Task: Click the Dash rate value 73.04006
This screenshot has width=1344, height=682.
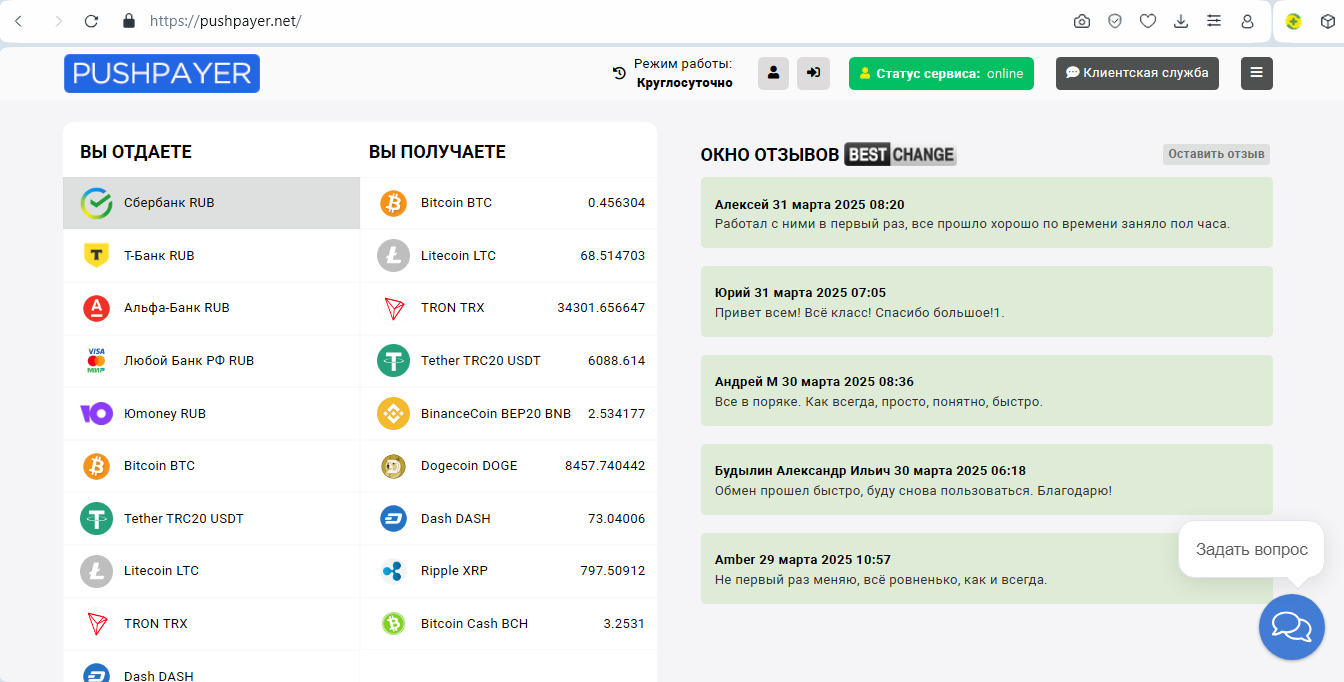Action: coord(616,519)
